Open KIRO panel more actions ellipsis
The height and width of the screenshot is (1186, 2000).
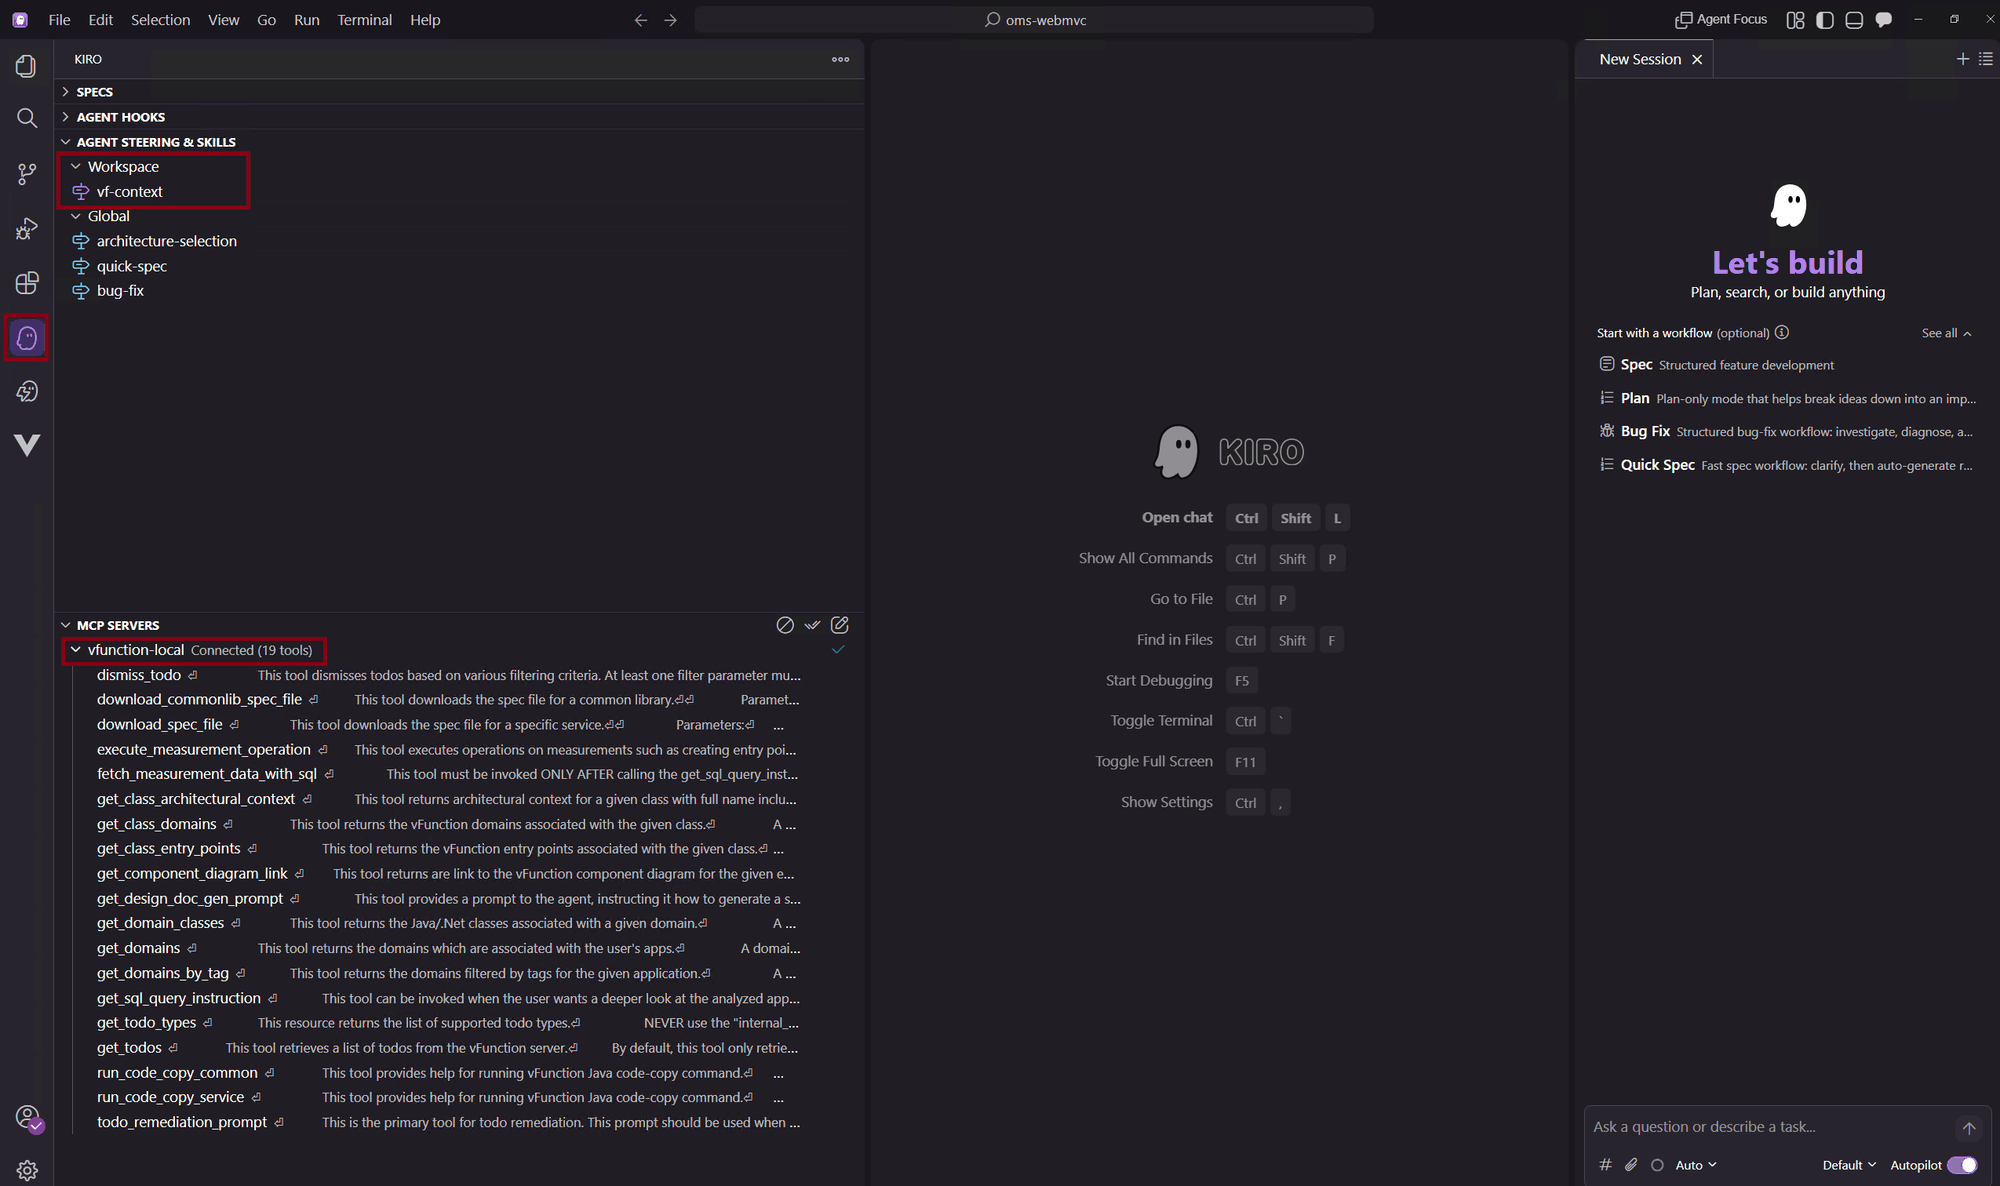pyautogui.click(x=840, y=59)
